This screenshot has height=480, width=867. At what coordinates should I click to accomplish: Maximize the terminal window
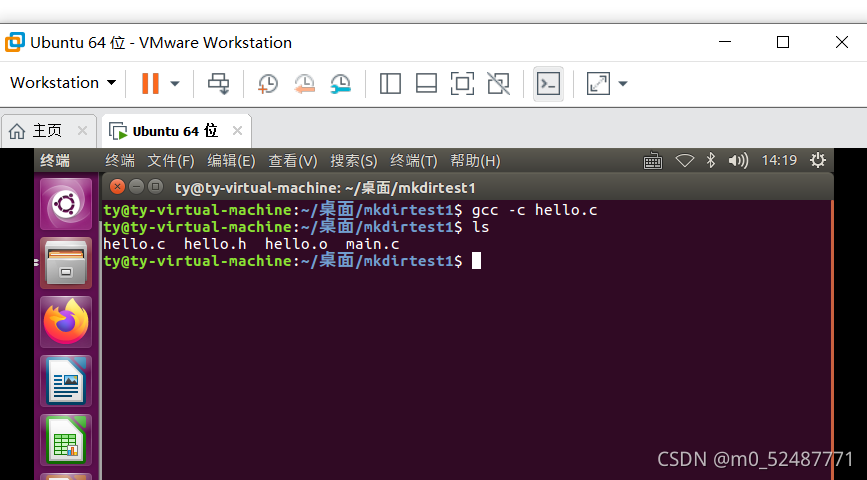155,187
